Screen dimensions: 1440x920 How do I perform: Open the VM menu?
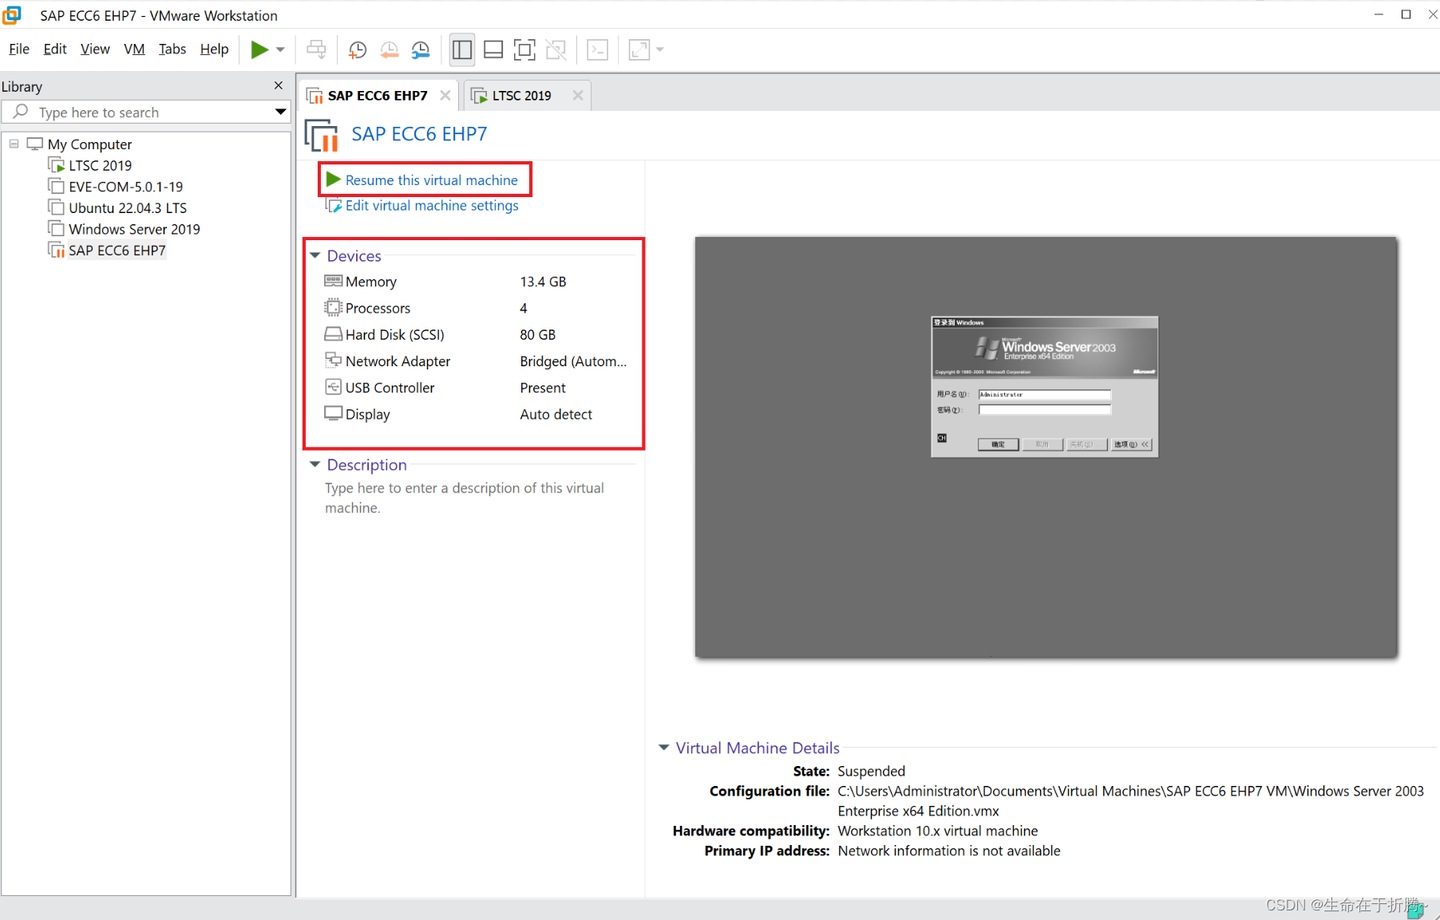[x=134, y=49]
